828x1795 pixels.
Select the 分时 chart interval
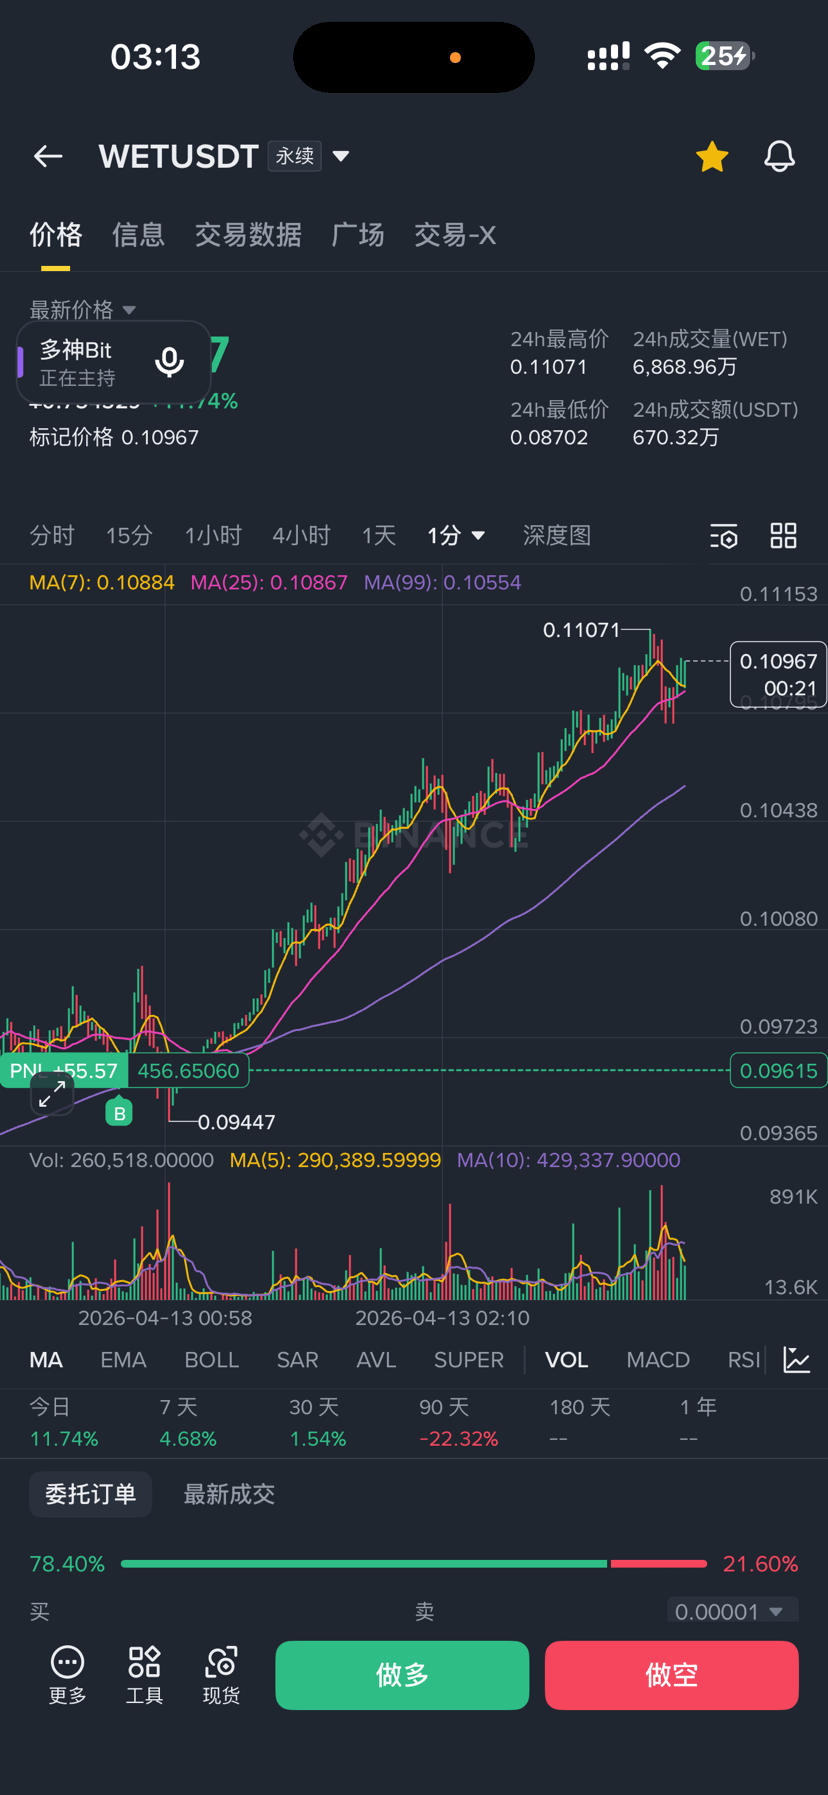[x=52, y=536]
